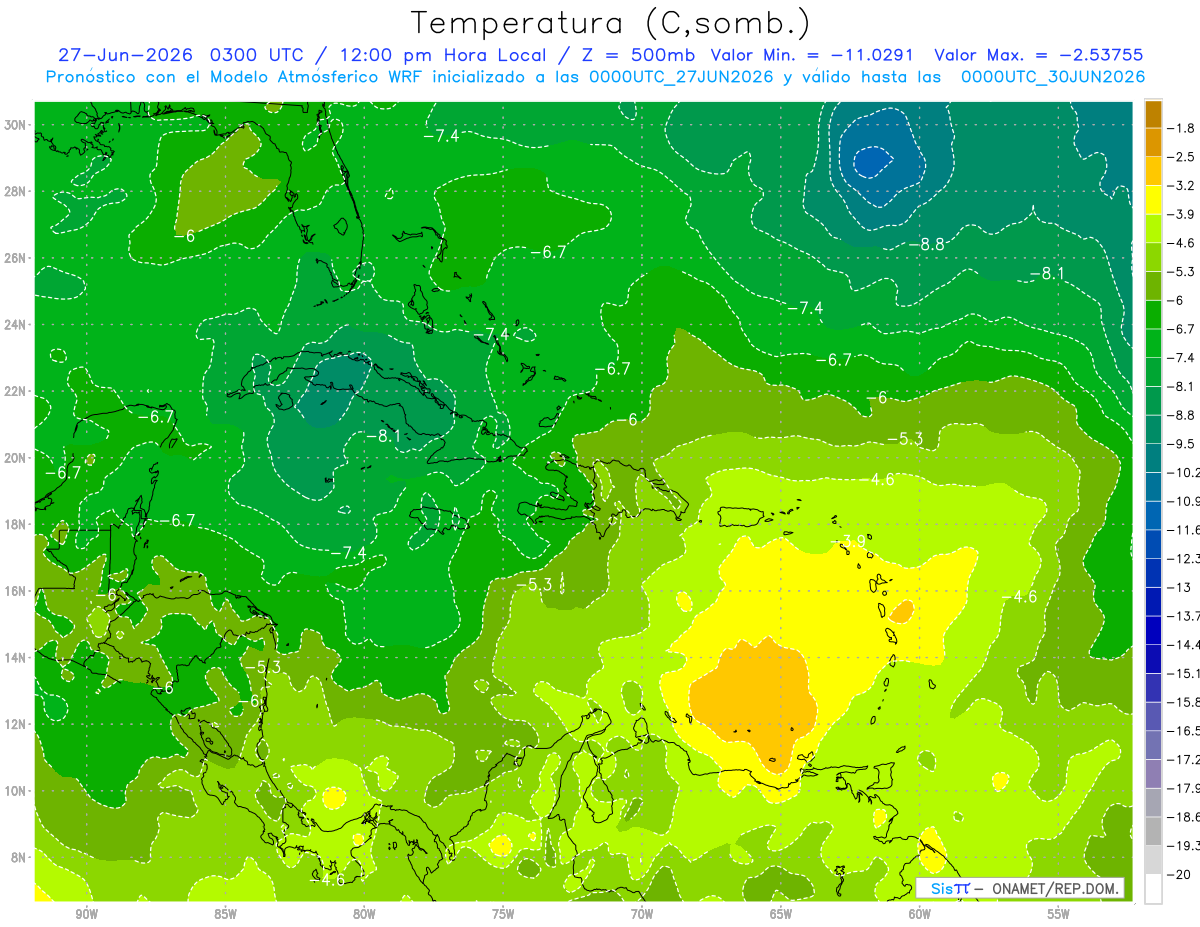Click the '8N' latitude axis label

[x=20, y=857]
